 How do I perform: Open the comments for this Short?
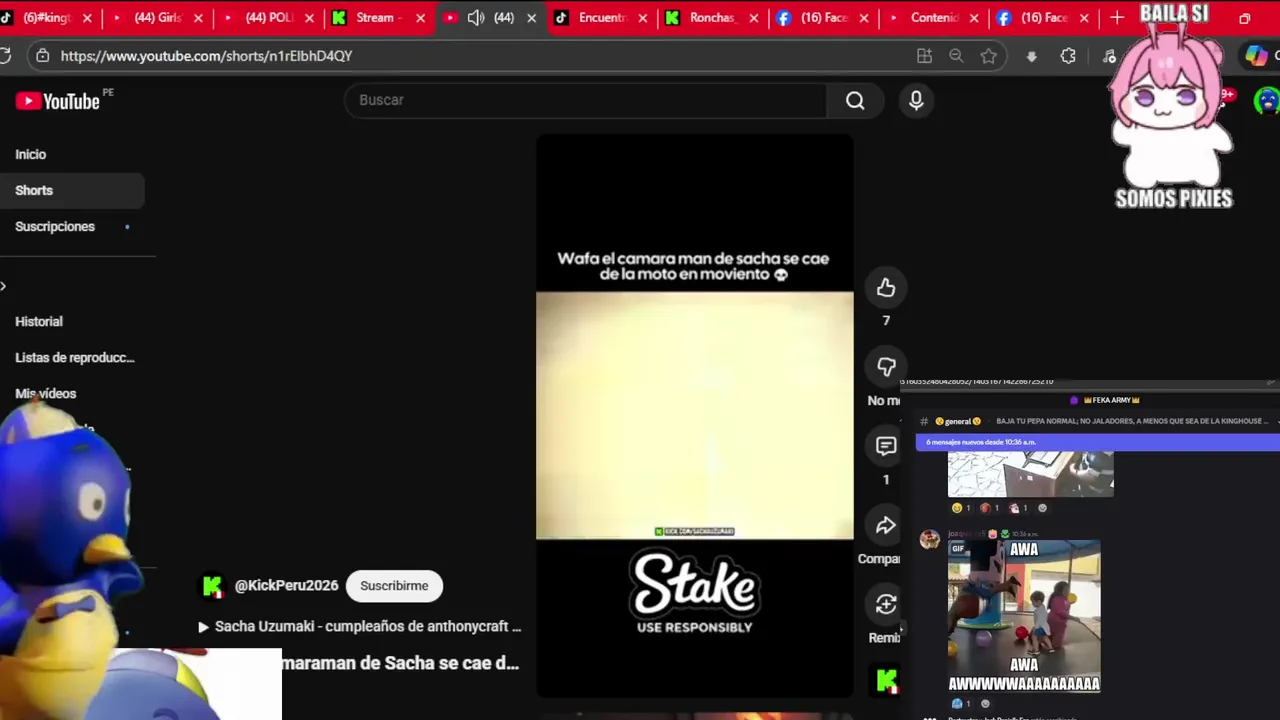pyautogui.click(x=886, y=446)
